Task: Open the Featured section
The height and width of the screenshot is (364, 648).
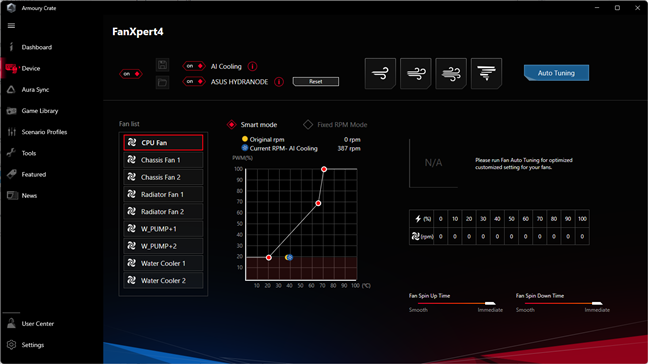Action: [33, 174]
